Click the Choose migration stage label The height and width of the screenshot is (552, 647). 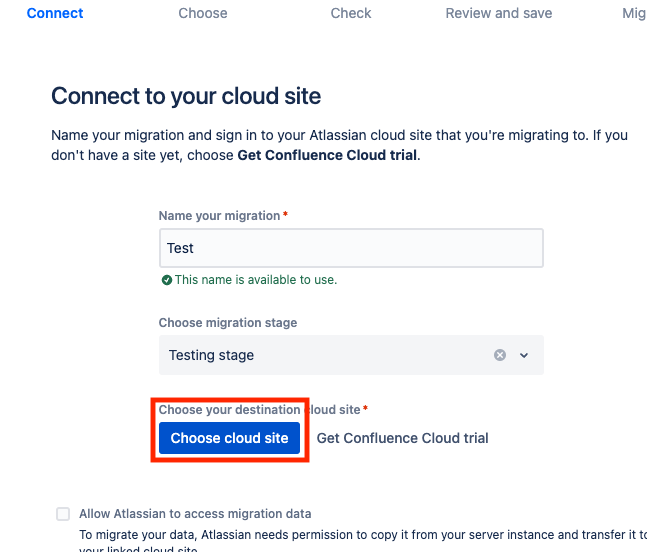(x=228, y=323)
